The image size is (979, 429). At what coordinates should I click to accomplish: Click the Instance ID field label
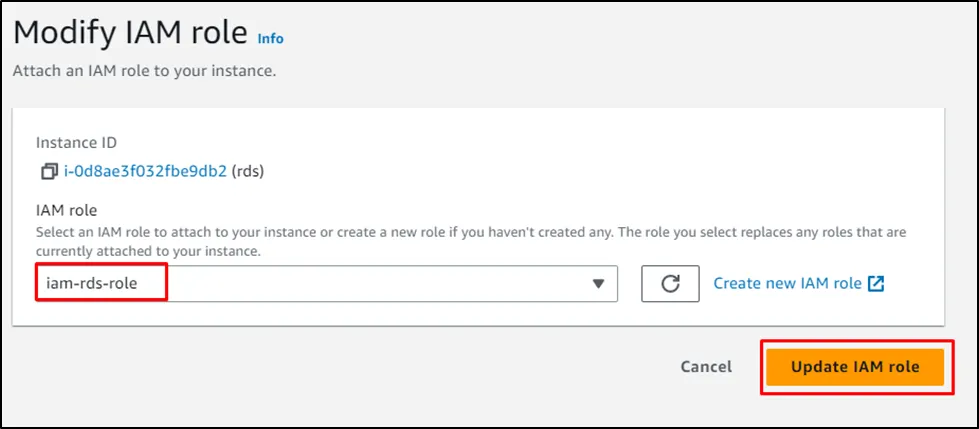(x=76, y=143)
